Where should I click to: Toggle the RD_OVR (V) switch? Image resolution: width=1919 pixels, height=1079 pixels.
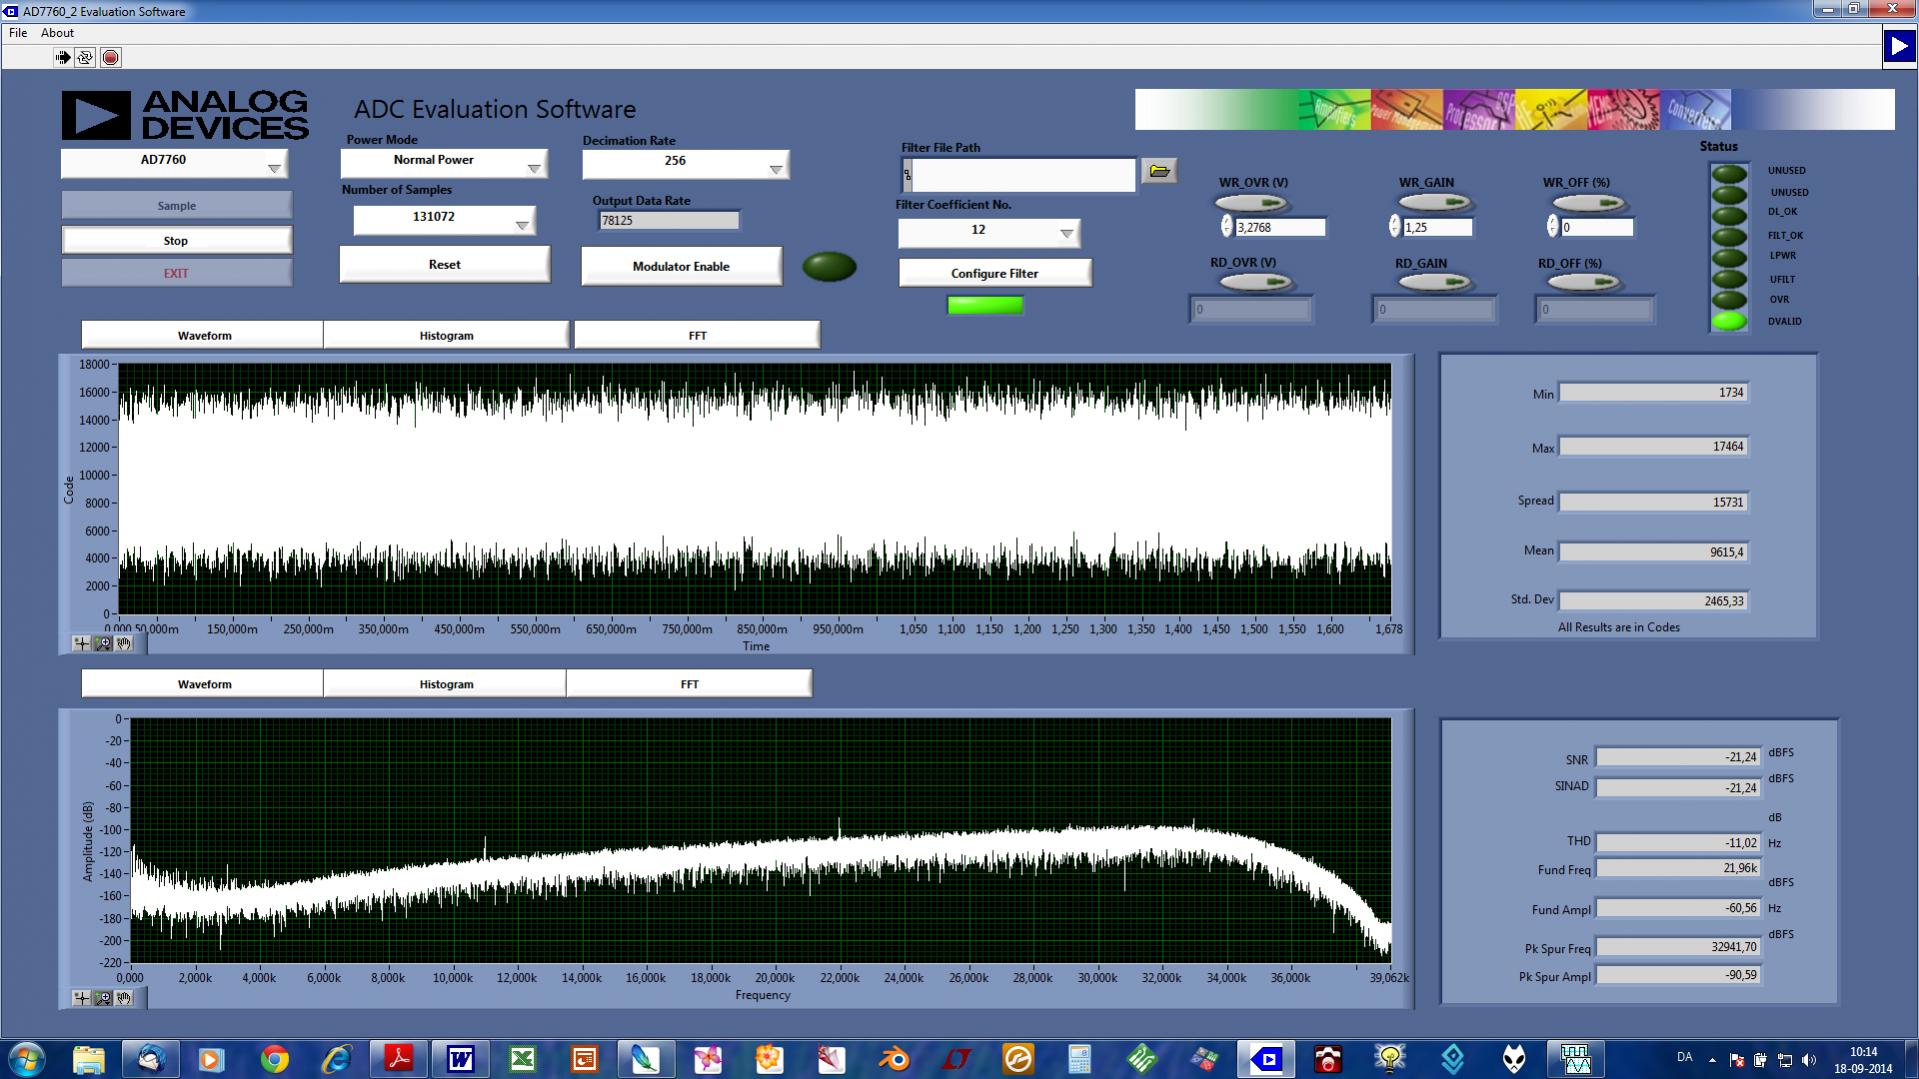pos(1256,282)
